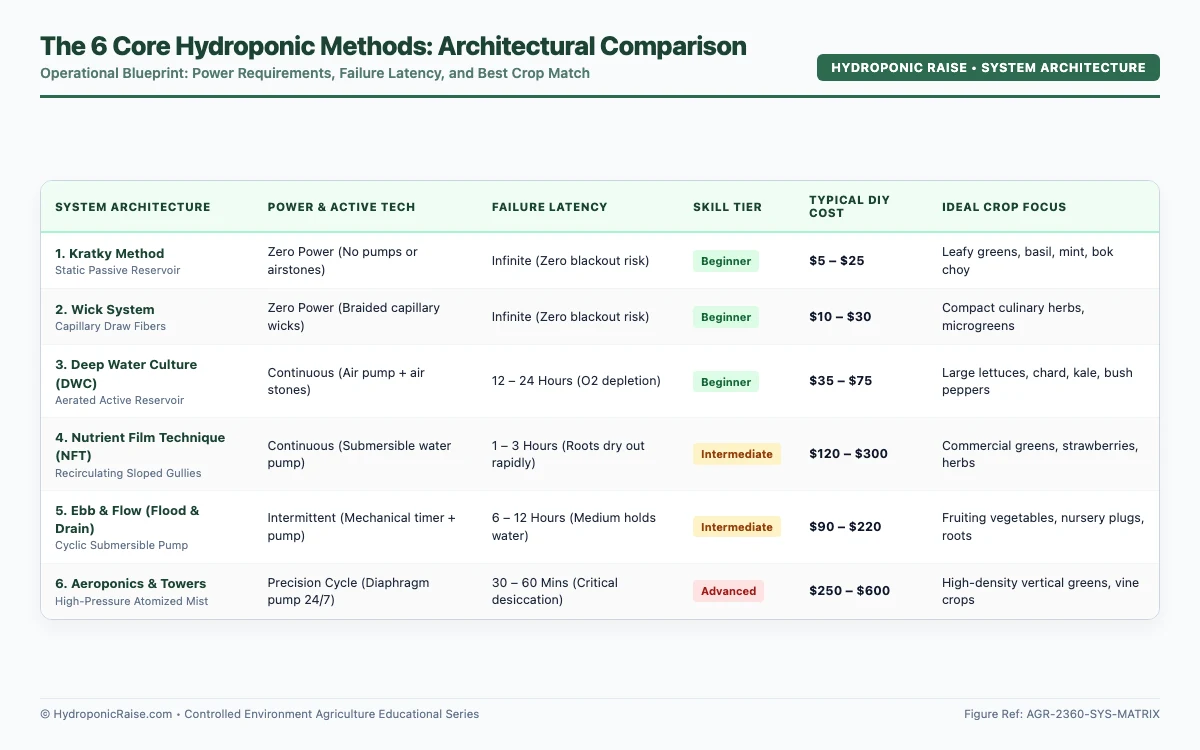Select the '1. Kratky Method' row title
Screen dimensions: 1200x750
pyautogui.click(x=110, y=253)
